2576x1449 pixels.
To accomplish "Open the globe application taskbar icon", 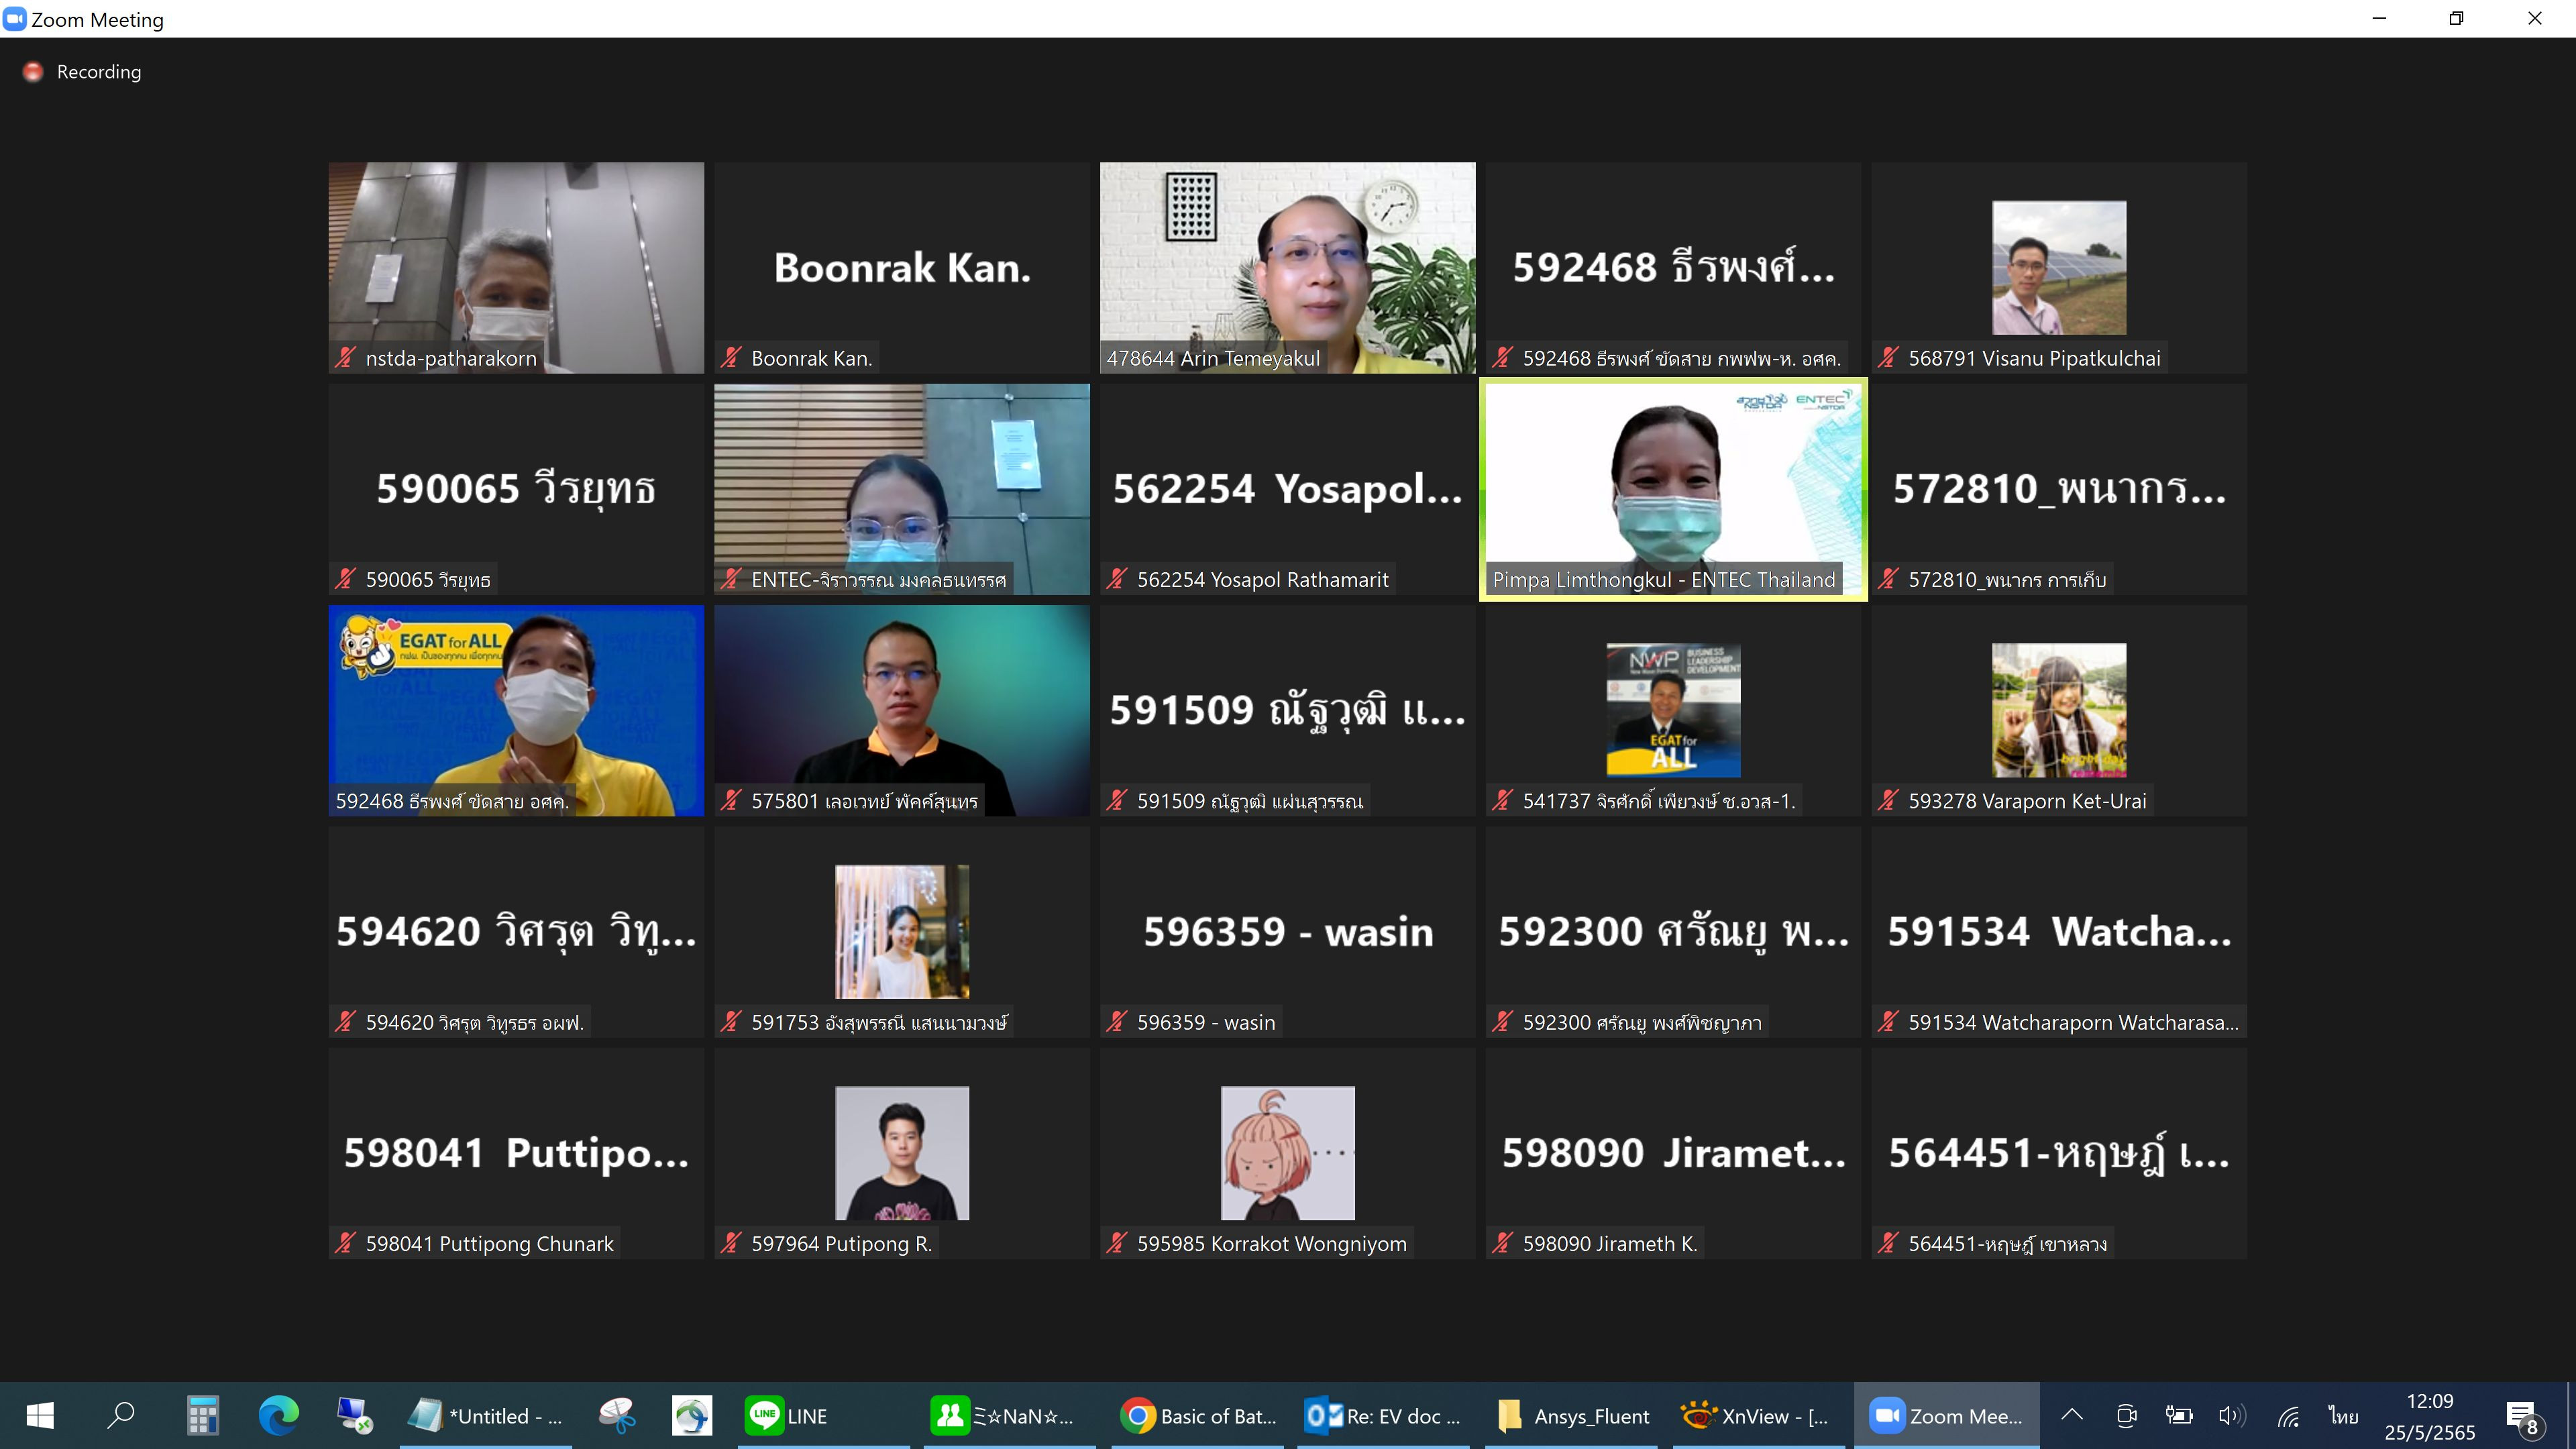I will click(692, 1416).
